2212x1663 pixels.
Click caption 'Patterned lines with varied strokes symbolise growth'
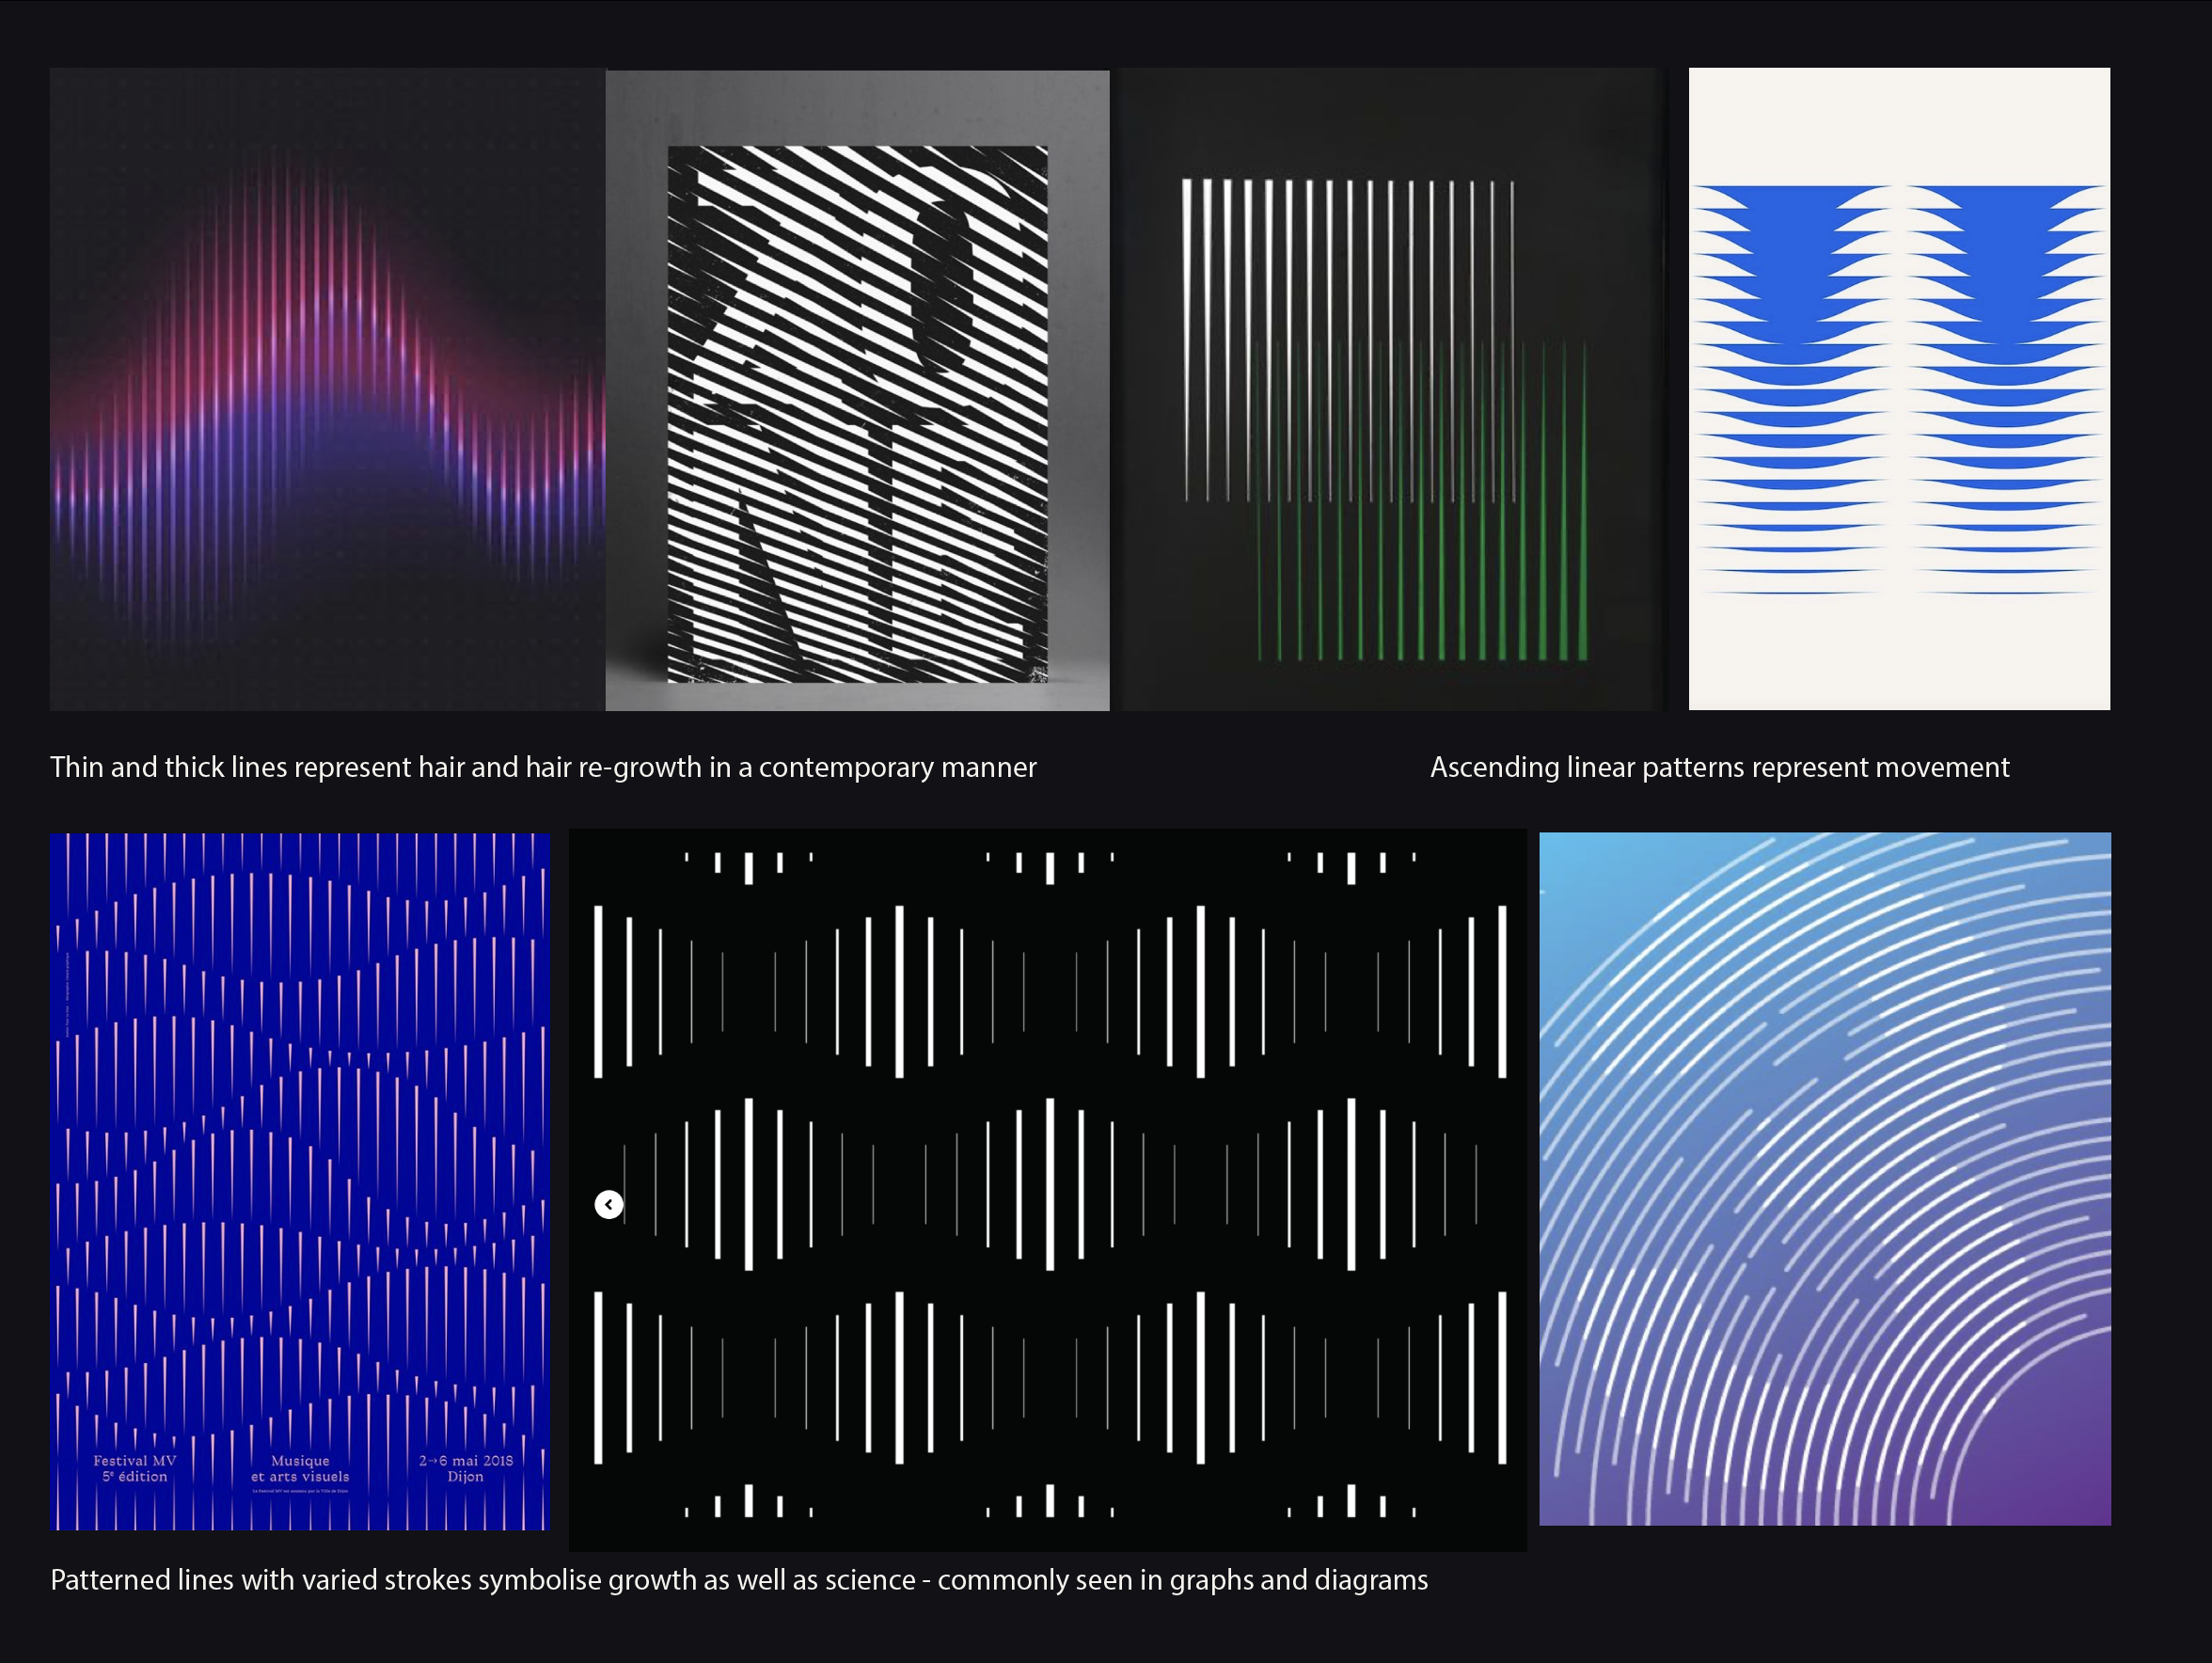(x=739, y=1580)
